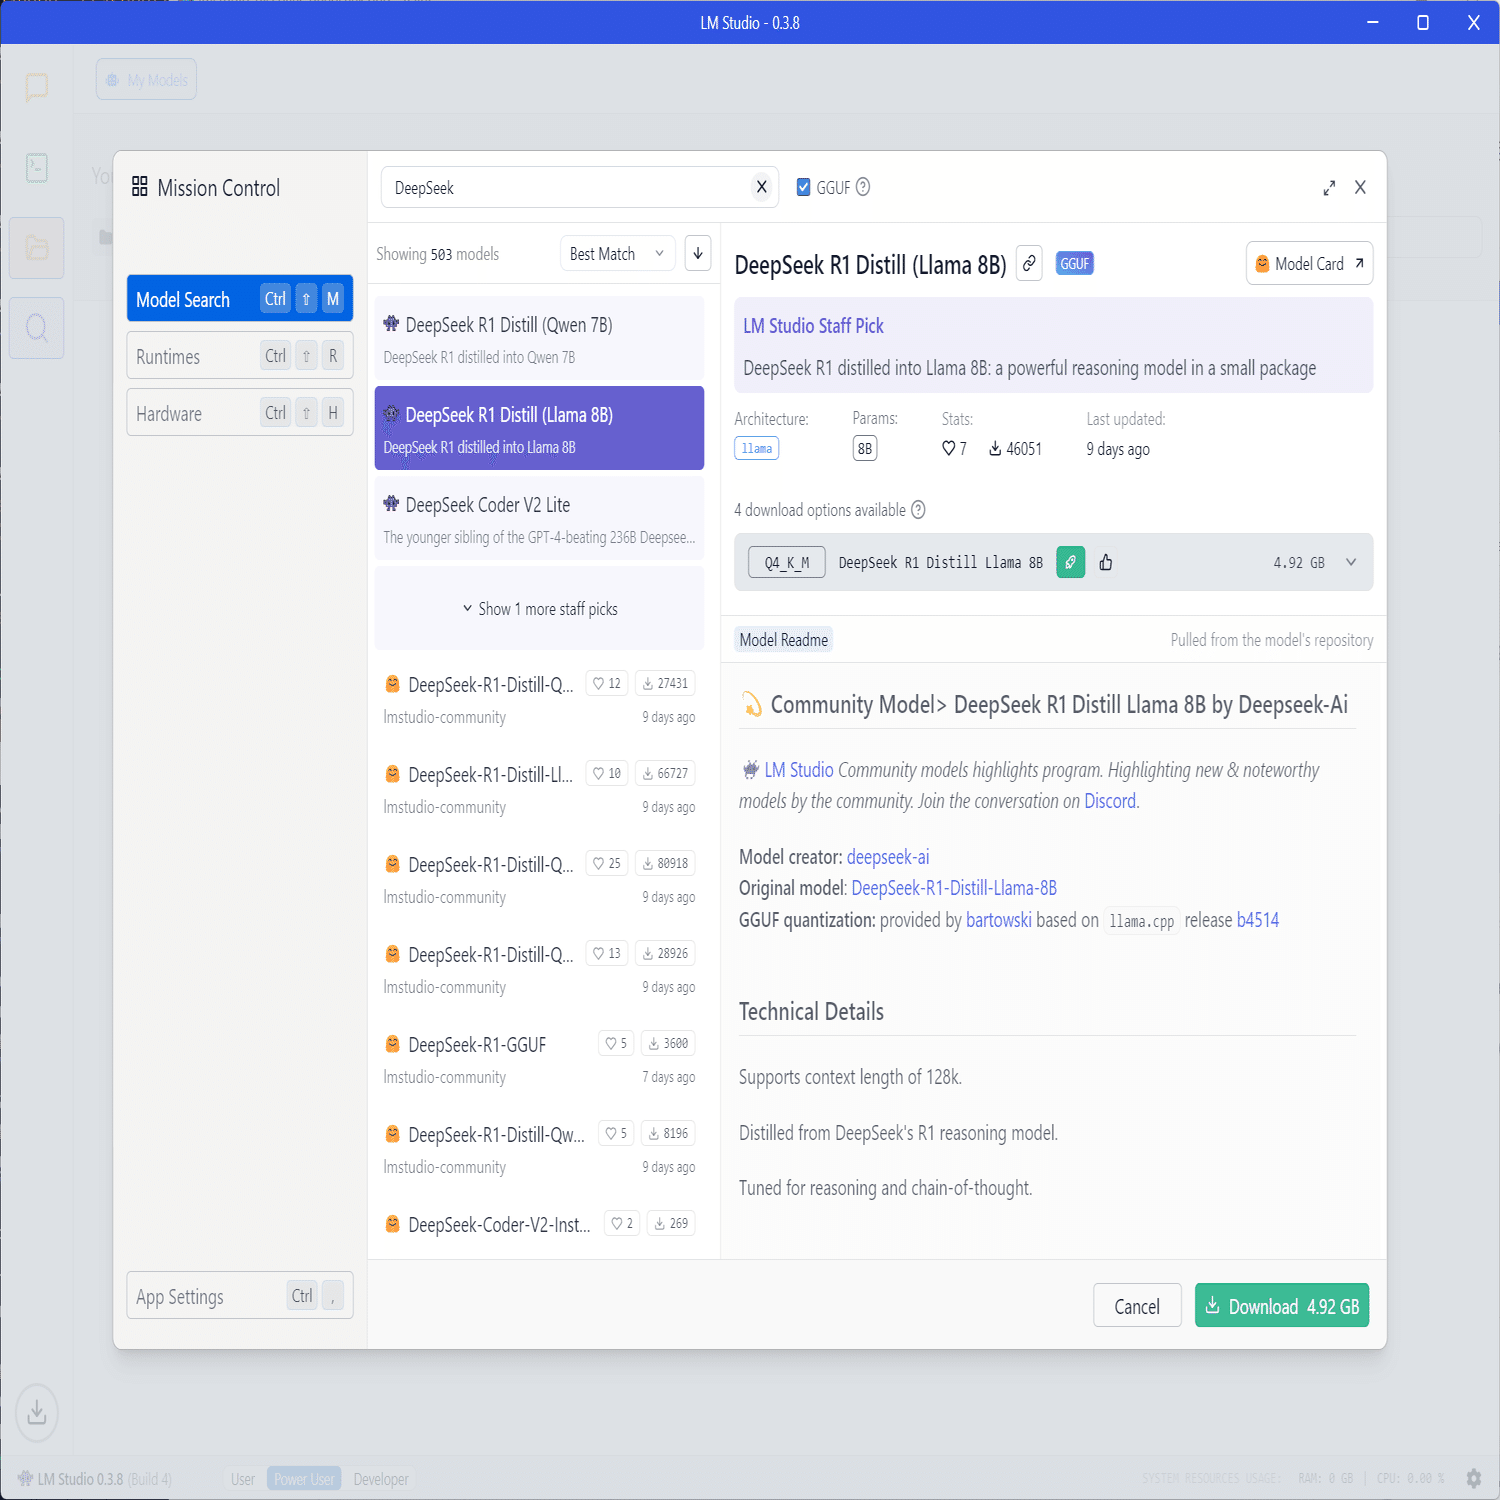Select DeepSeek R1 Distill (Llama 8B) result
Viewport: 1500px width, 1500px height.
pos(540,428)
